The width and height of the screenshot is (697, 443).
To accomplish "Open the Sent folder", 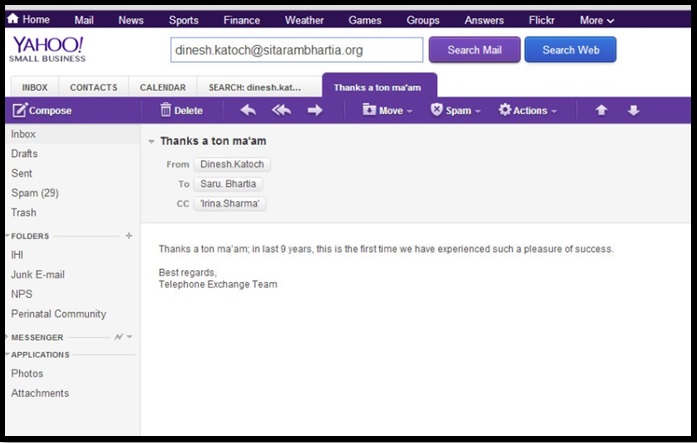I will pos(21,173).
